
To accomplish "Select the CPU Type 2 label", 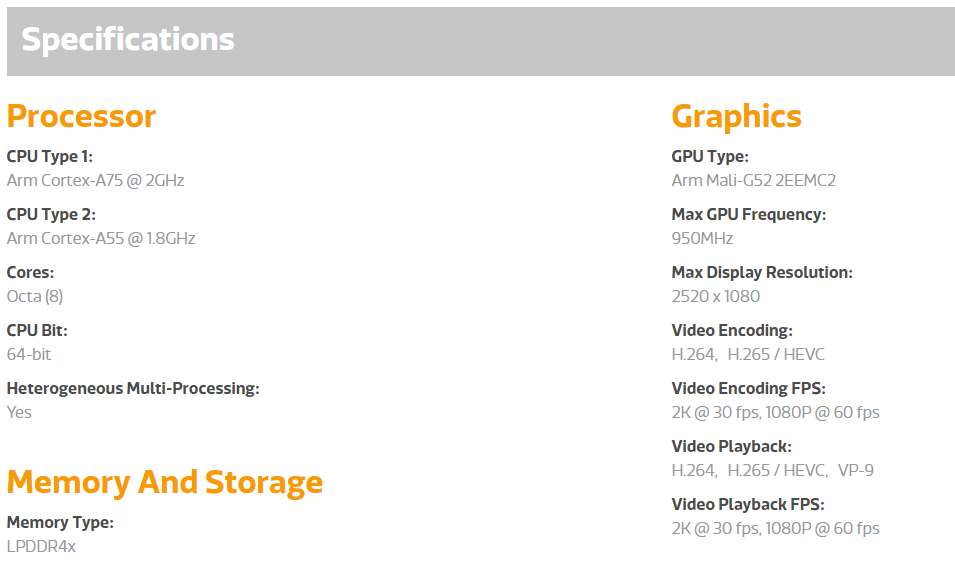I will coord(50,214).
